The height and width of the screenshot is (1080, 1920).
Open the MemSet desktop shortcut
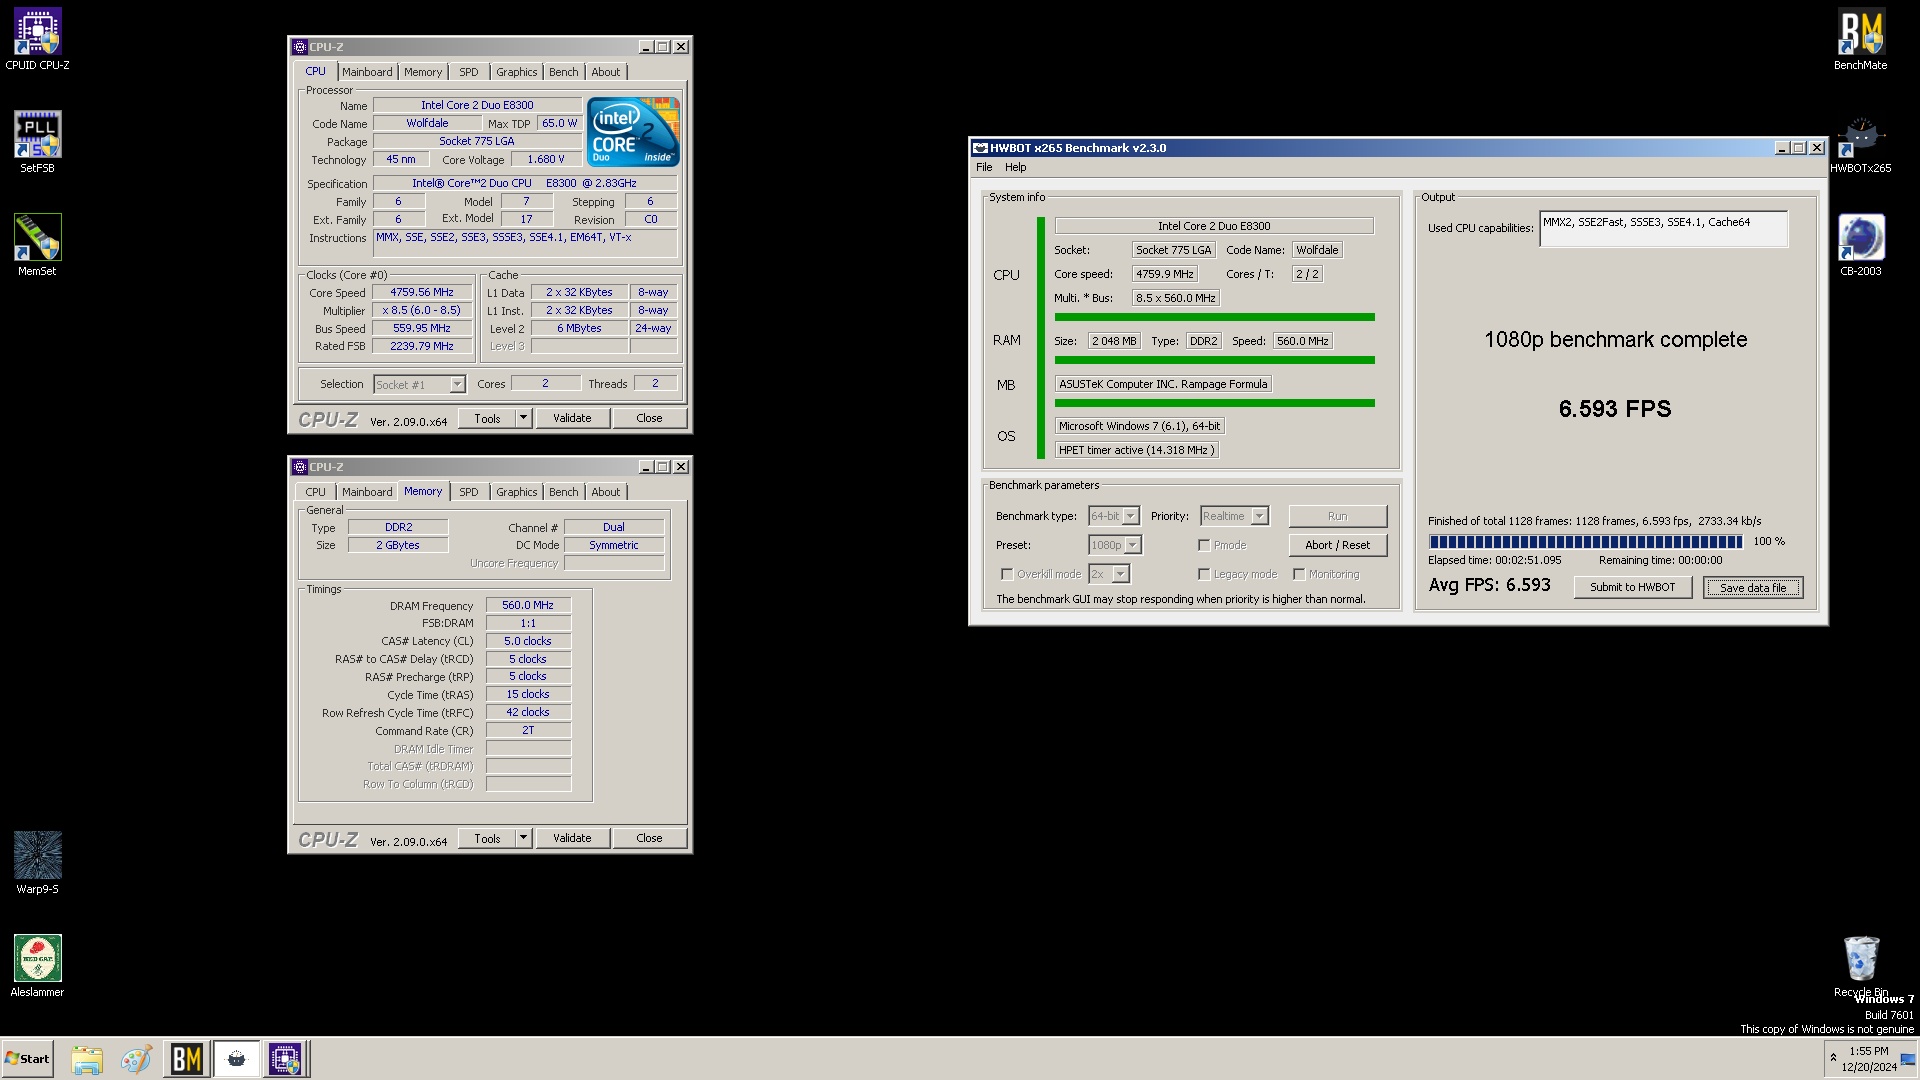click(x=37, y=245)
